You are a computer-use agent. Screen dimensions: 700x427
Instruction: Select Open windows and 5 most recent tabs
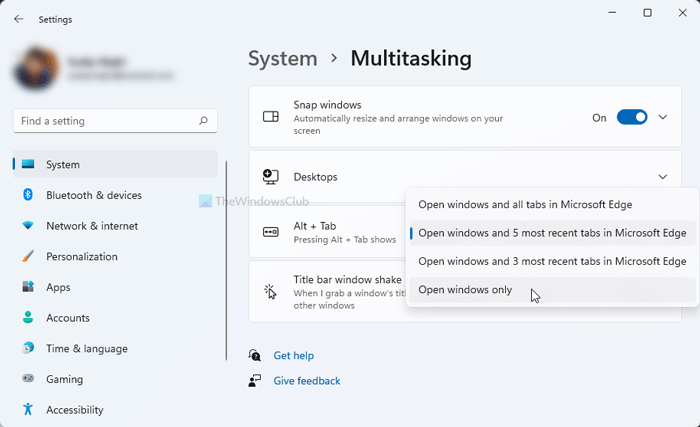[x=552, y=233]
